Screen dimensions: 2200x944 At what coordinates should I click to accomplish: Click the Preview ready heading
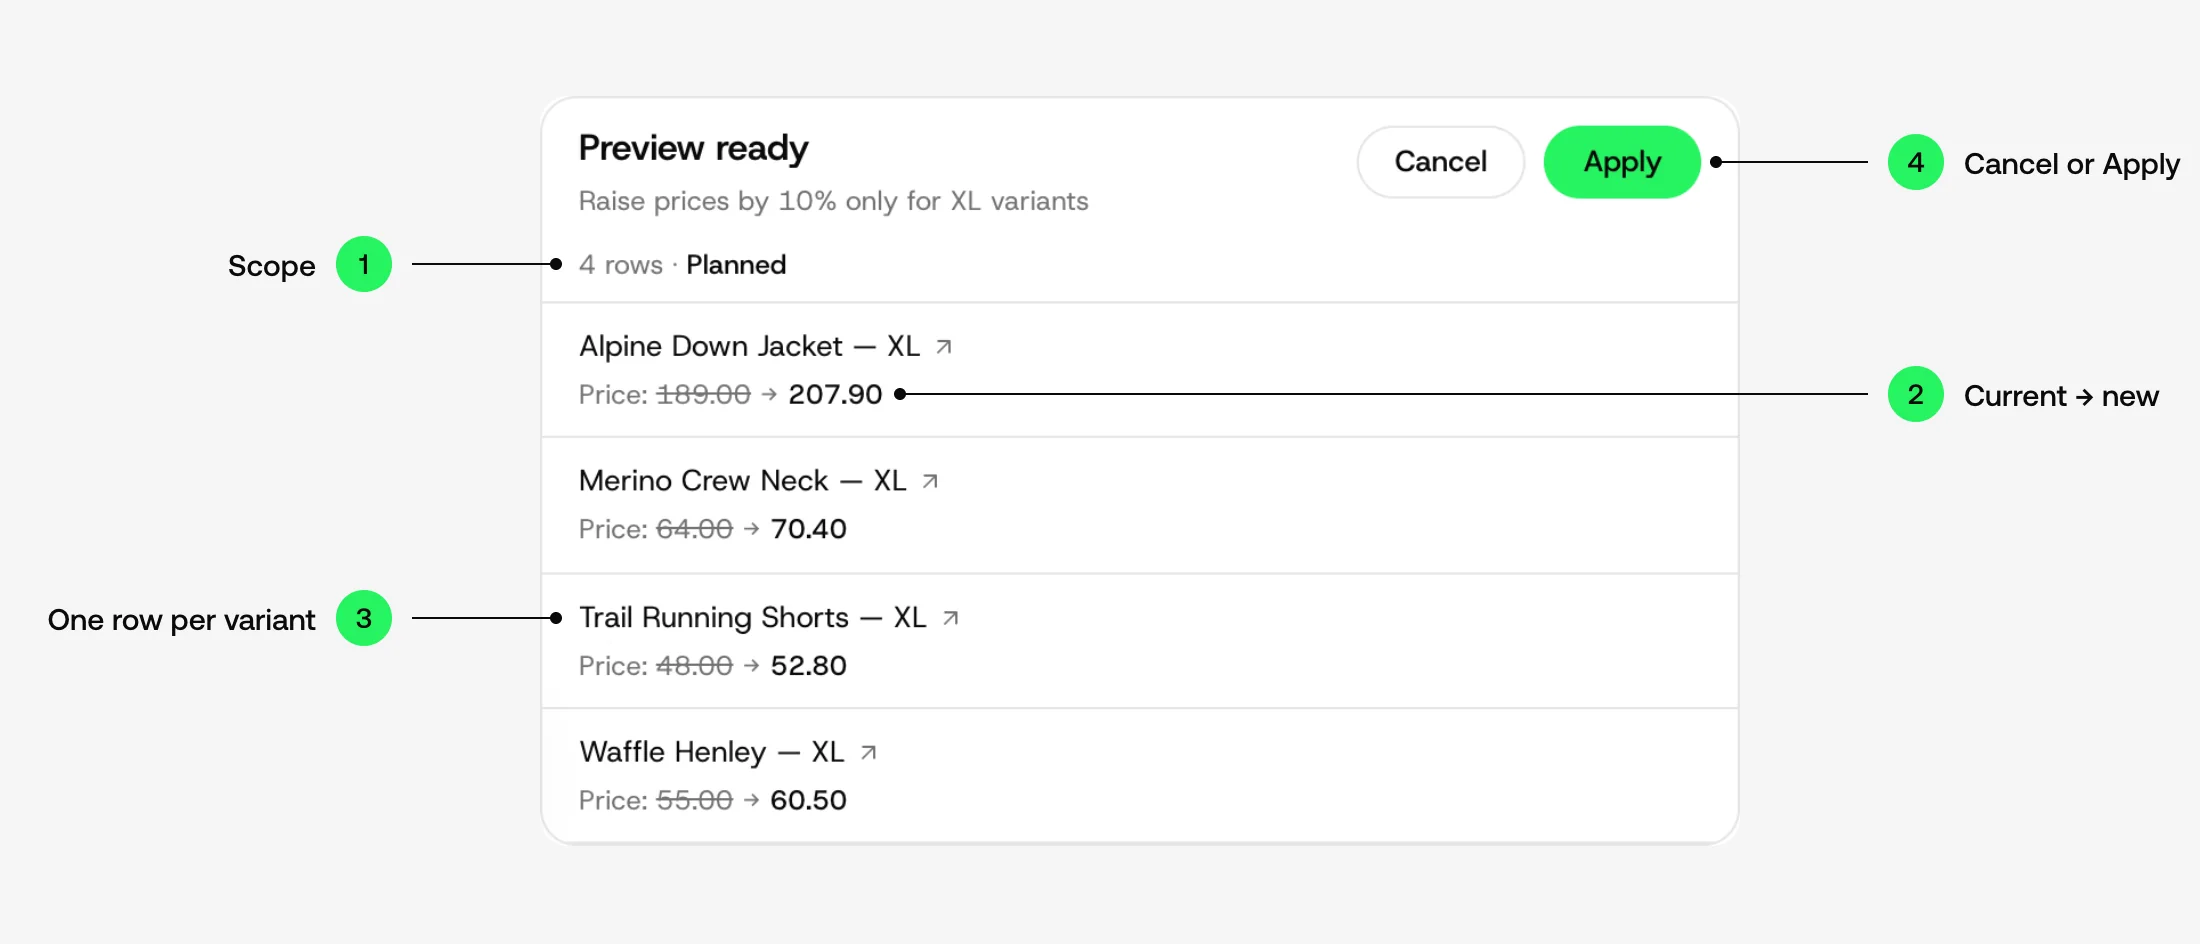click(694, 148)
